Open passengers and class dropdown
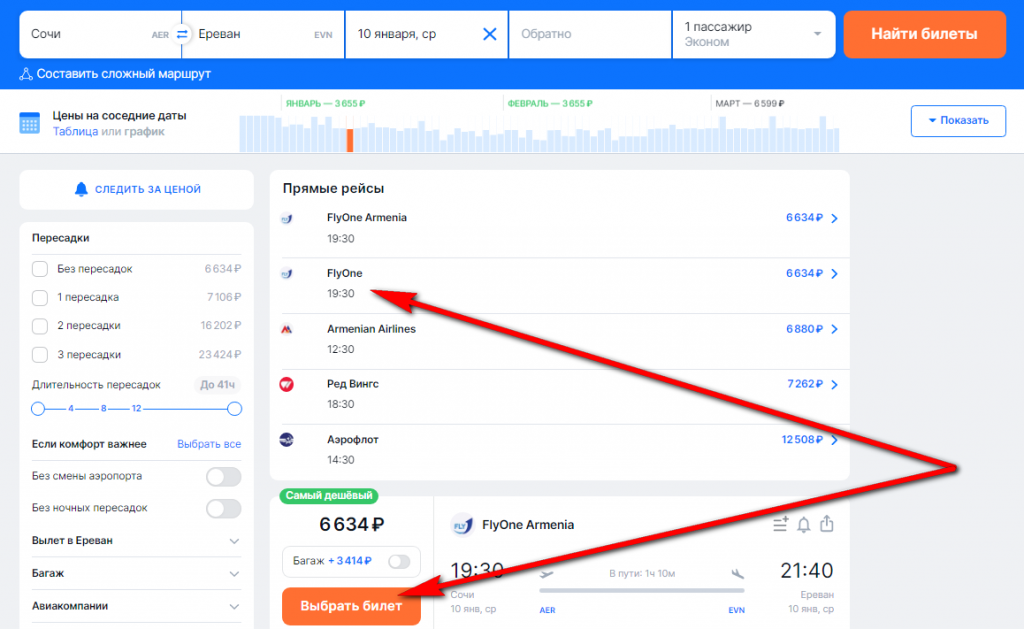This screenshot has height=629, width=1024. pos(754,35)
